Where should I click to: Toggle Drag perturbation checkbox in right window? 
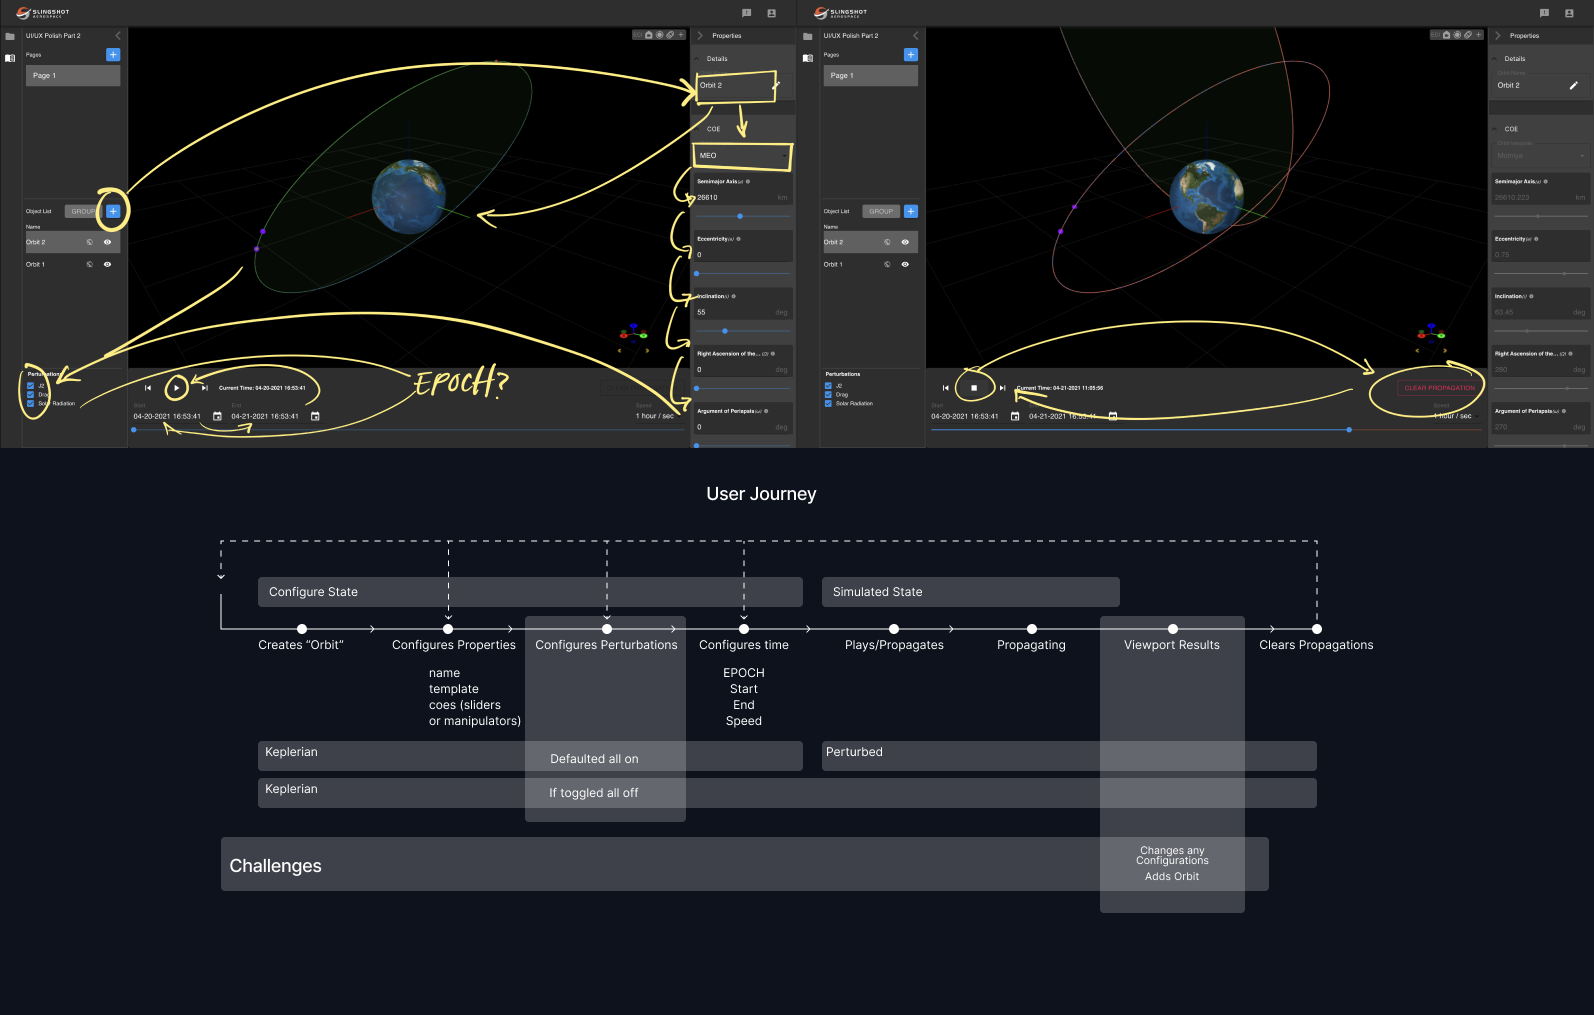828,394
